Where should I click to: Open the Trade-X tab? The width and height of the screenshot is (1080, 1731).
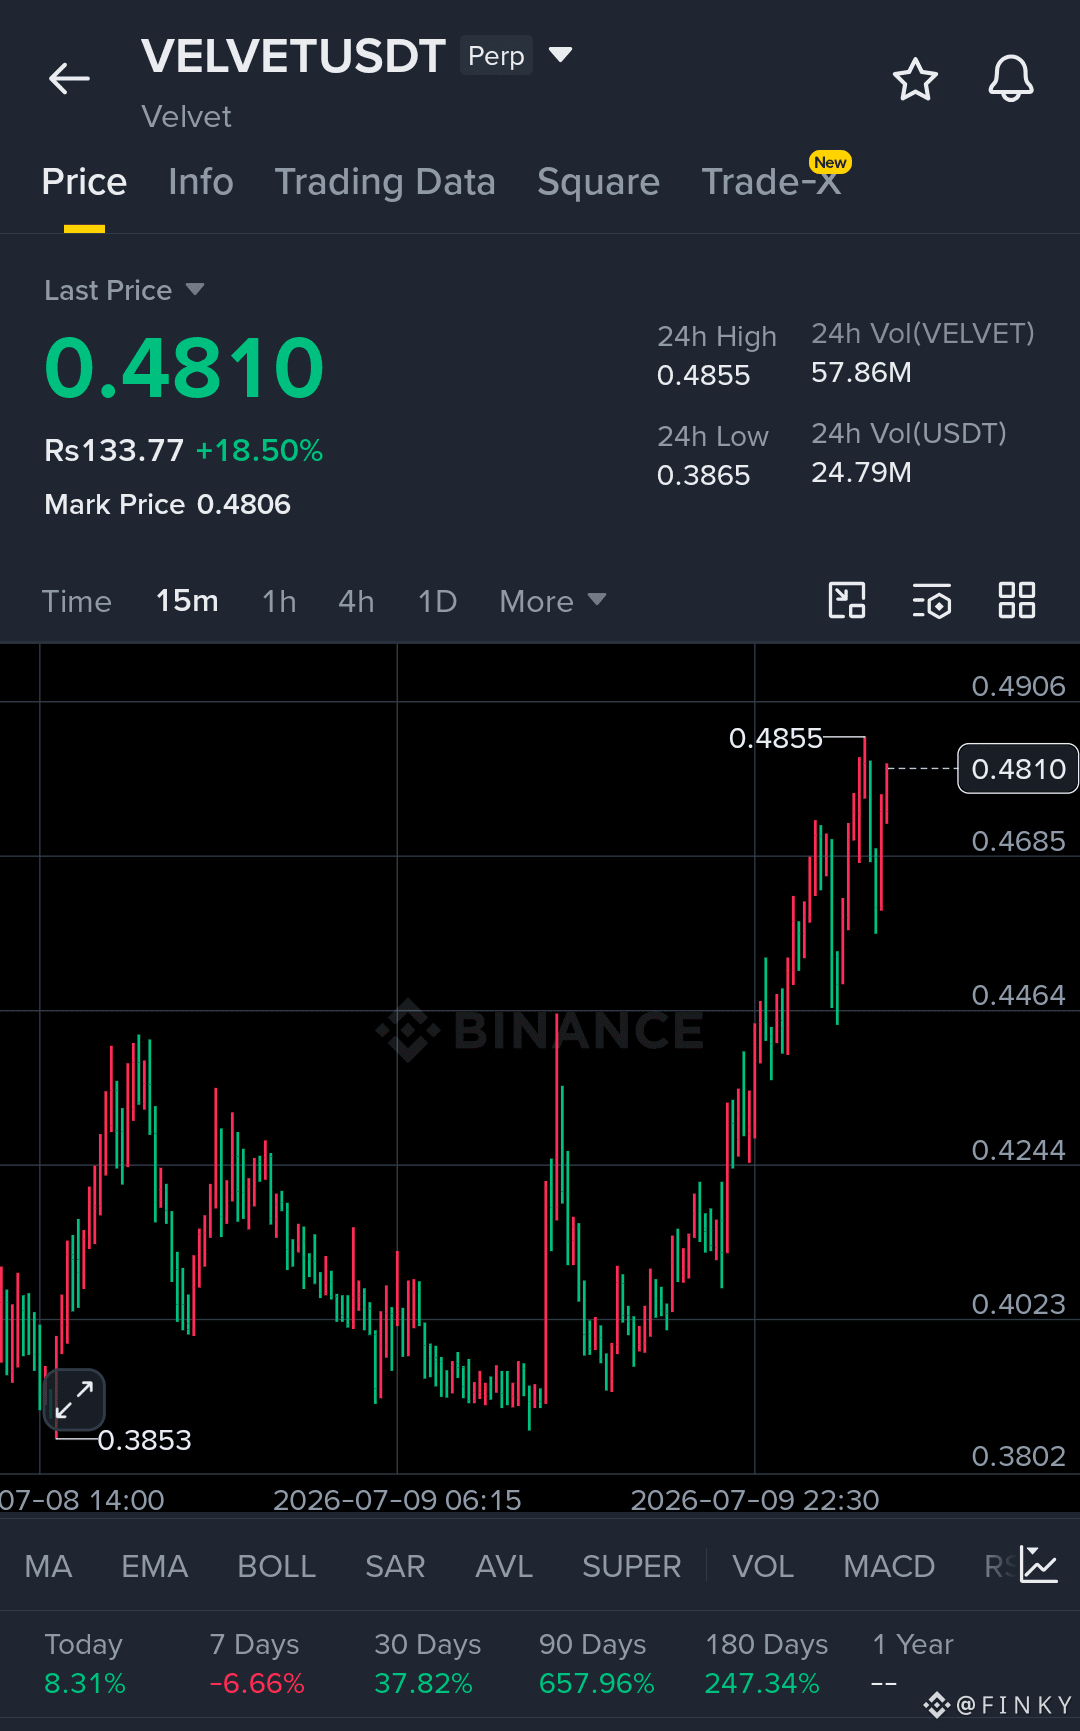tap(771, 182)
